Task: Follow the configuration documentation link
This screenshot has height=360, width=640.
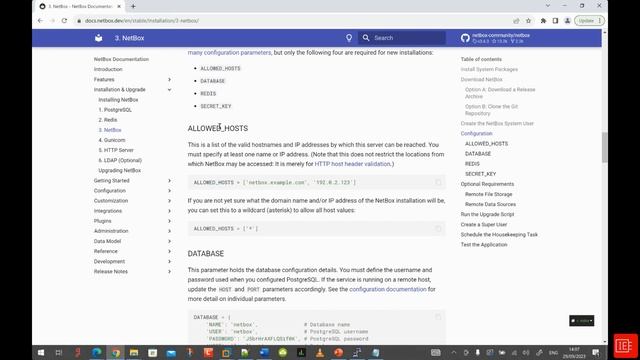Action: coord(388,289)
